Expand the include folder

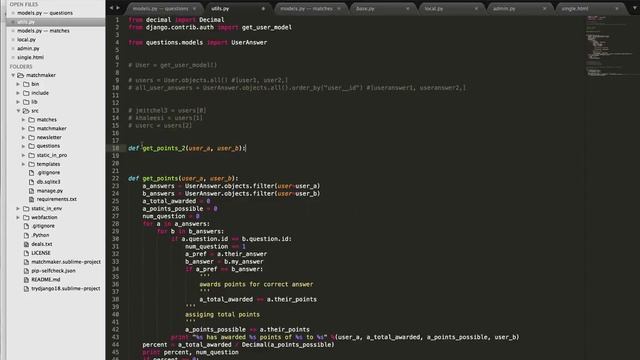coord(18,93)
